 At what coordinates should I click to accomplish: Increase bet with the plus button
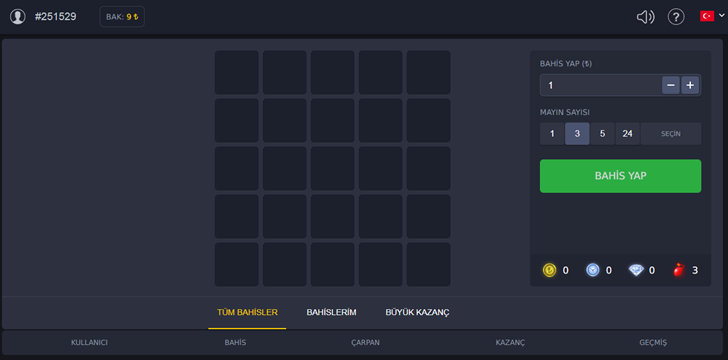point(690,85)
